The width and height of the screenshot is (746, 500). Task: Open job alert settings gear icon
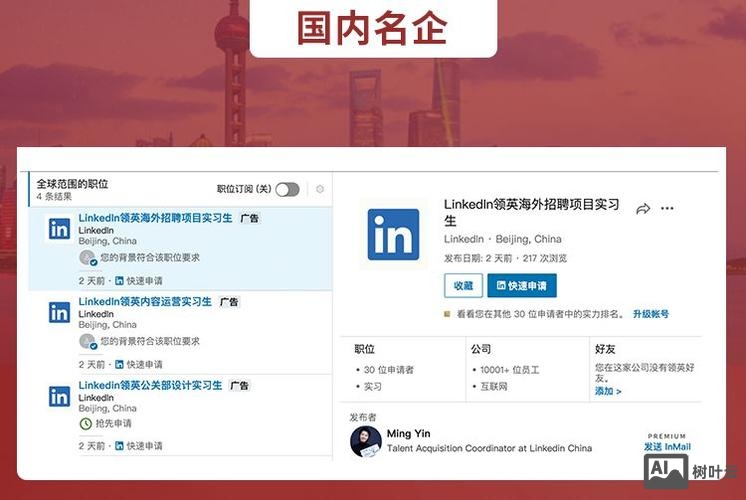(320, 189)
